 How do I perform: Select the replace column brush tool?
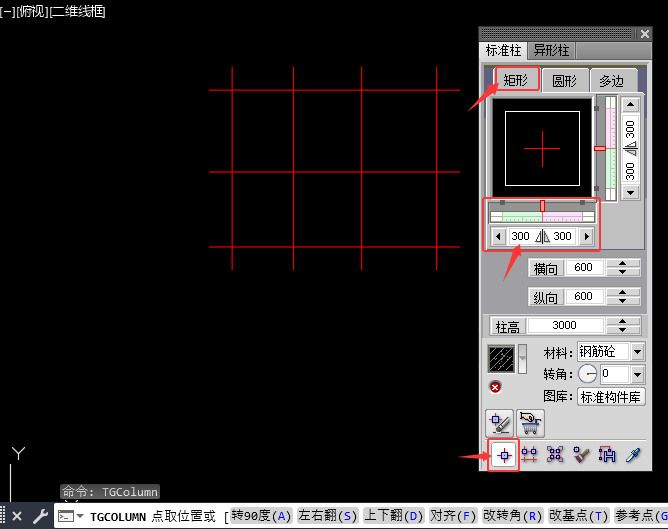(x=581, y=455)
